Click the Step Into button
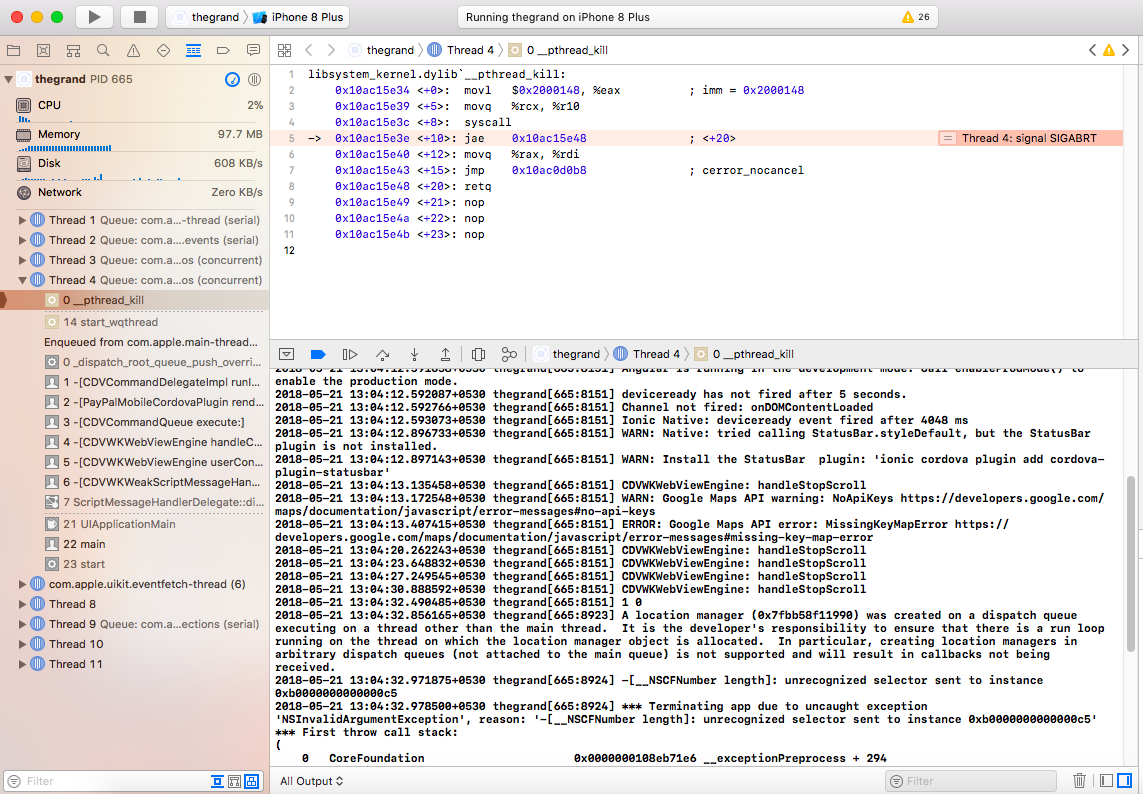 (x=414, y=354)
